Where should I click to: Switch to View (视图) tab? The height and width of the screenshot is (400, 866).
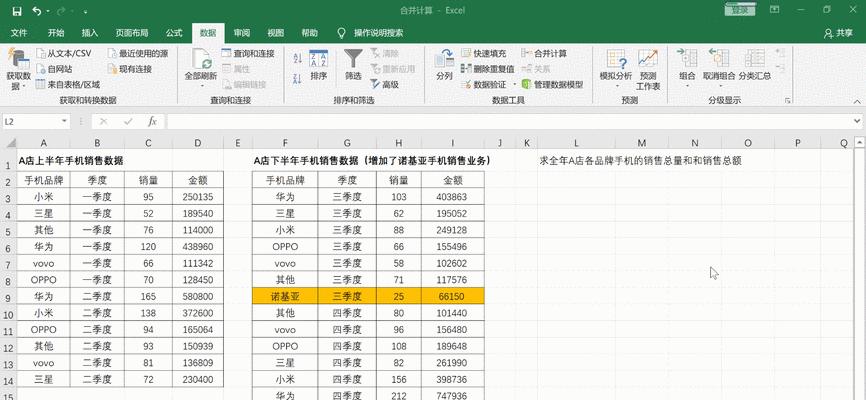click(x=276, y=33)
